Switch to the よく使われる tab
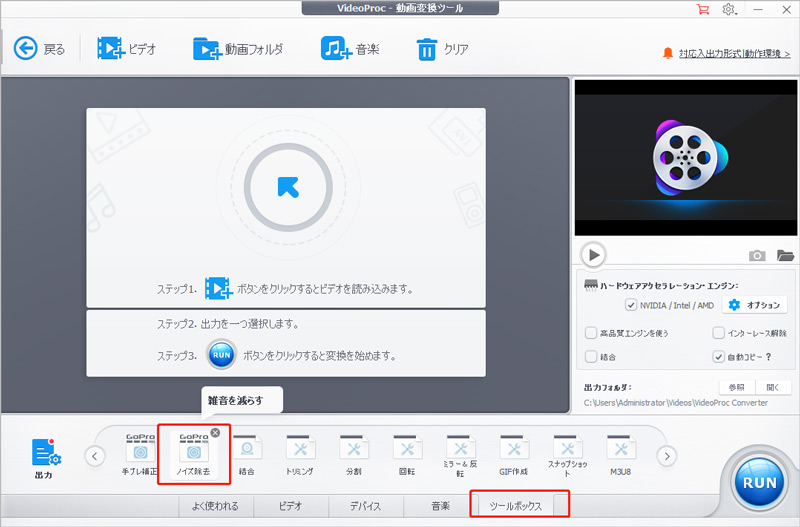800x527 pixels. point(215,506)
